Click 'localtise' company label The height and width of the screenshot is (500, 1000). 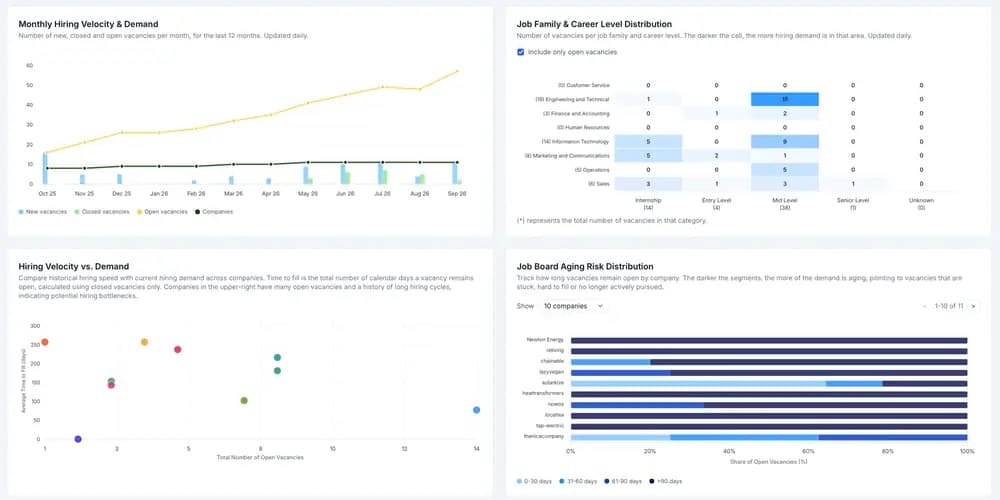[554, 415]
